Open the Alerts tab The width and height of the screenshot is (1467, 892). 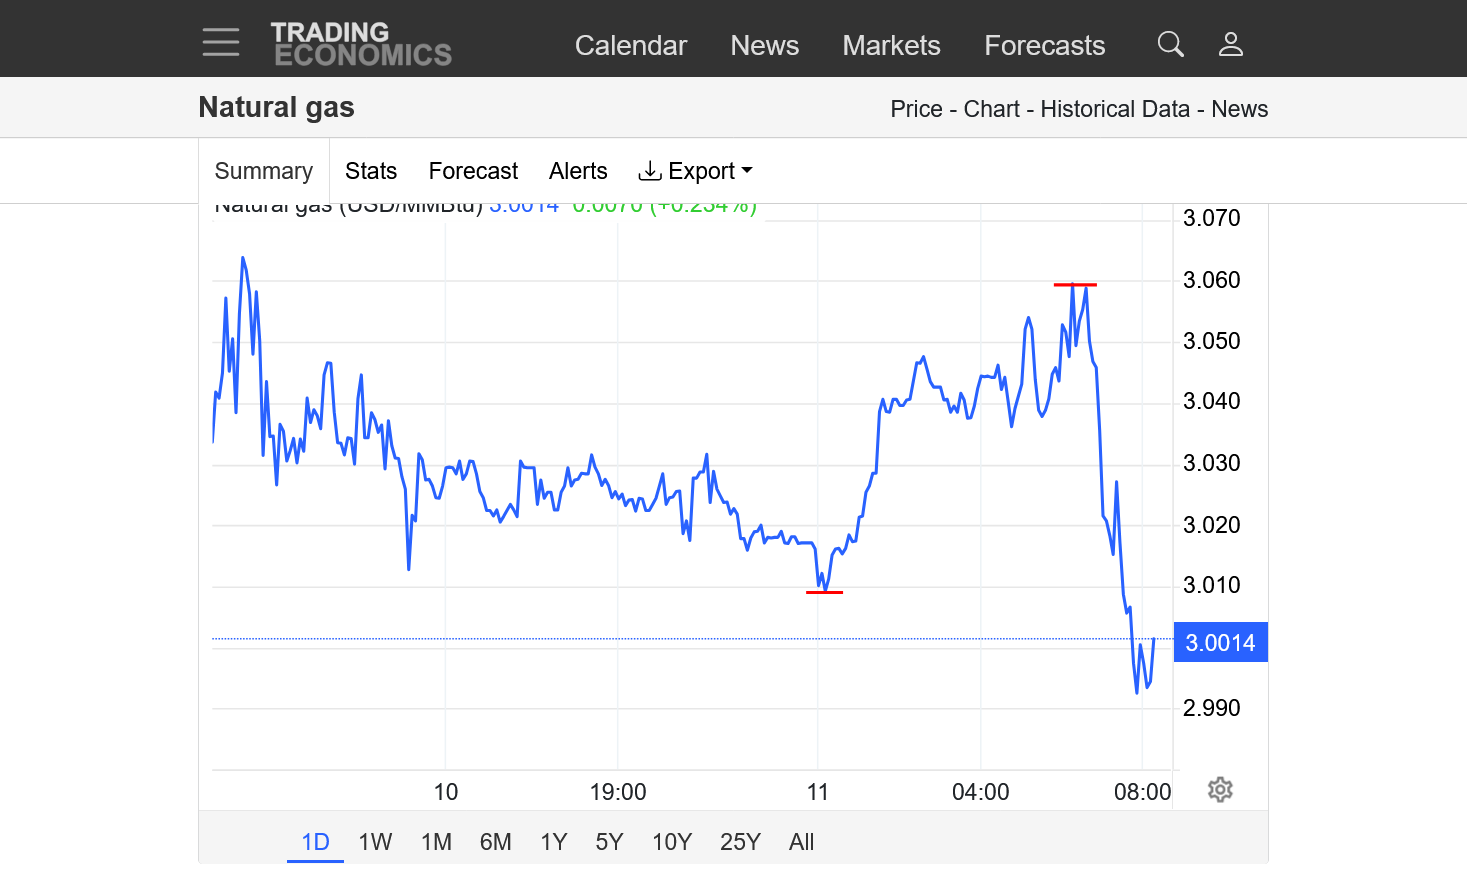coord(578,171)
